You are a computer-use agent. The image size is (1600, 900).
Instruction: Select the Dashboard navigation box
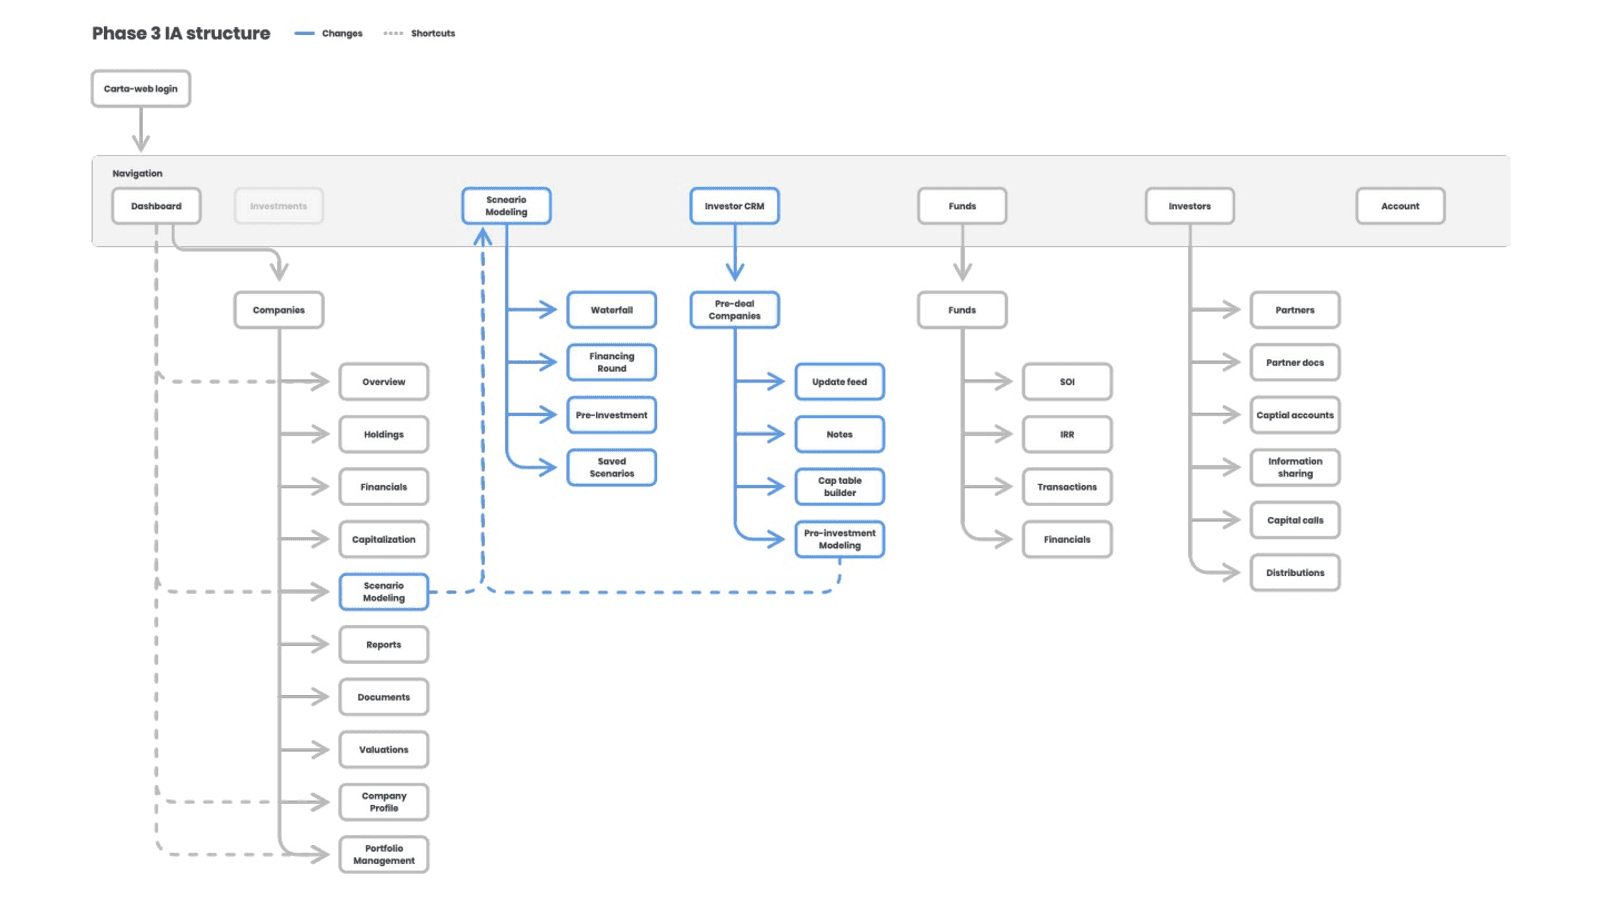156,206
